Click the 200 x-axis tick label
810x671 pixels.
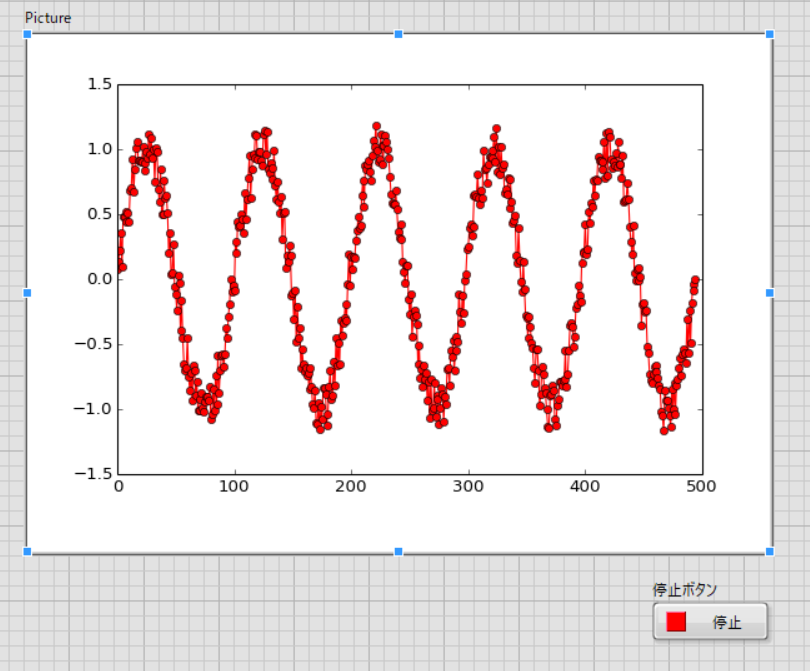pos(351,486)
